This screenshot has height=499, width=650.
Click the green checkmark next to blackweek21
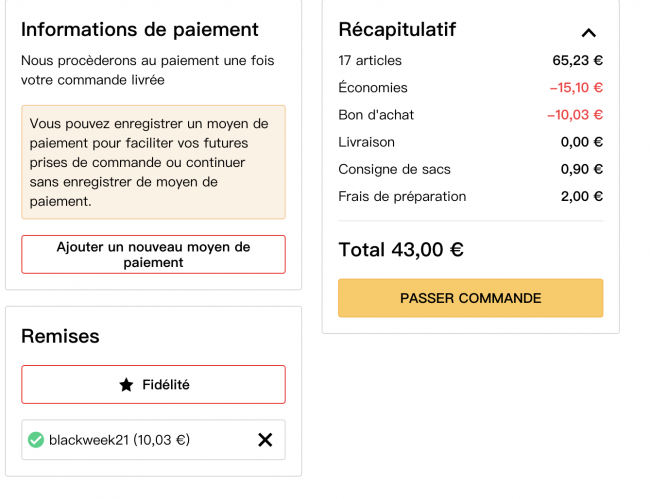(x=36, y=440)
